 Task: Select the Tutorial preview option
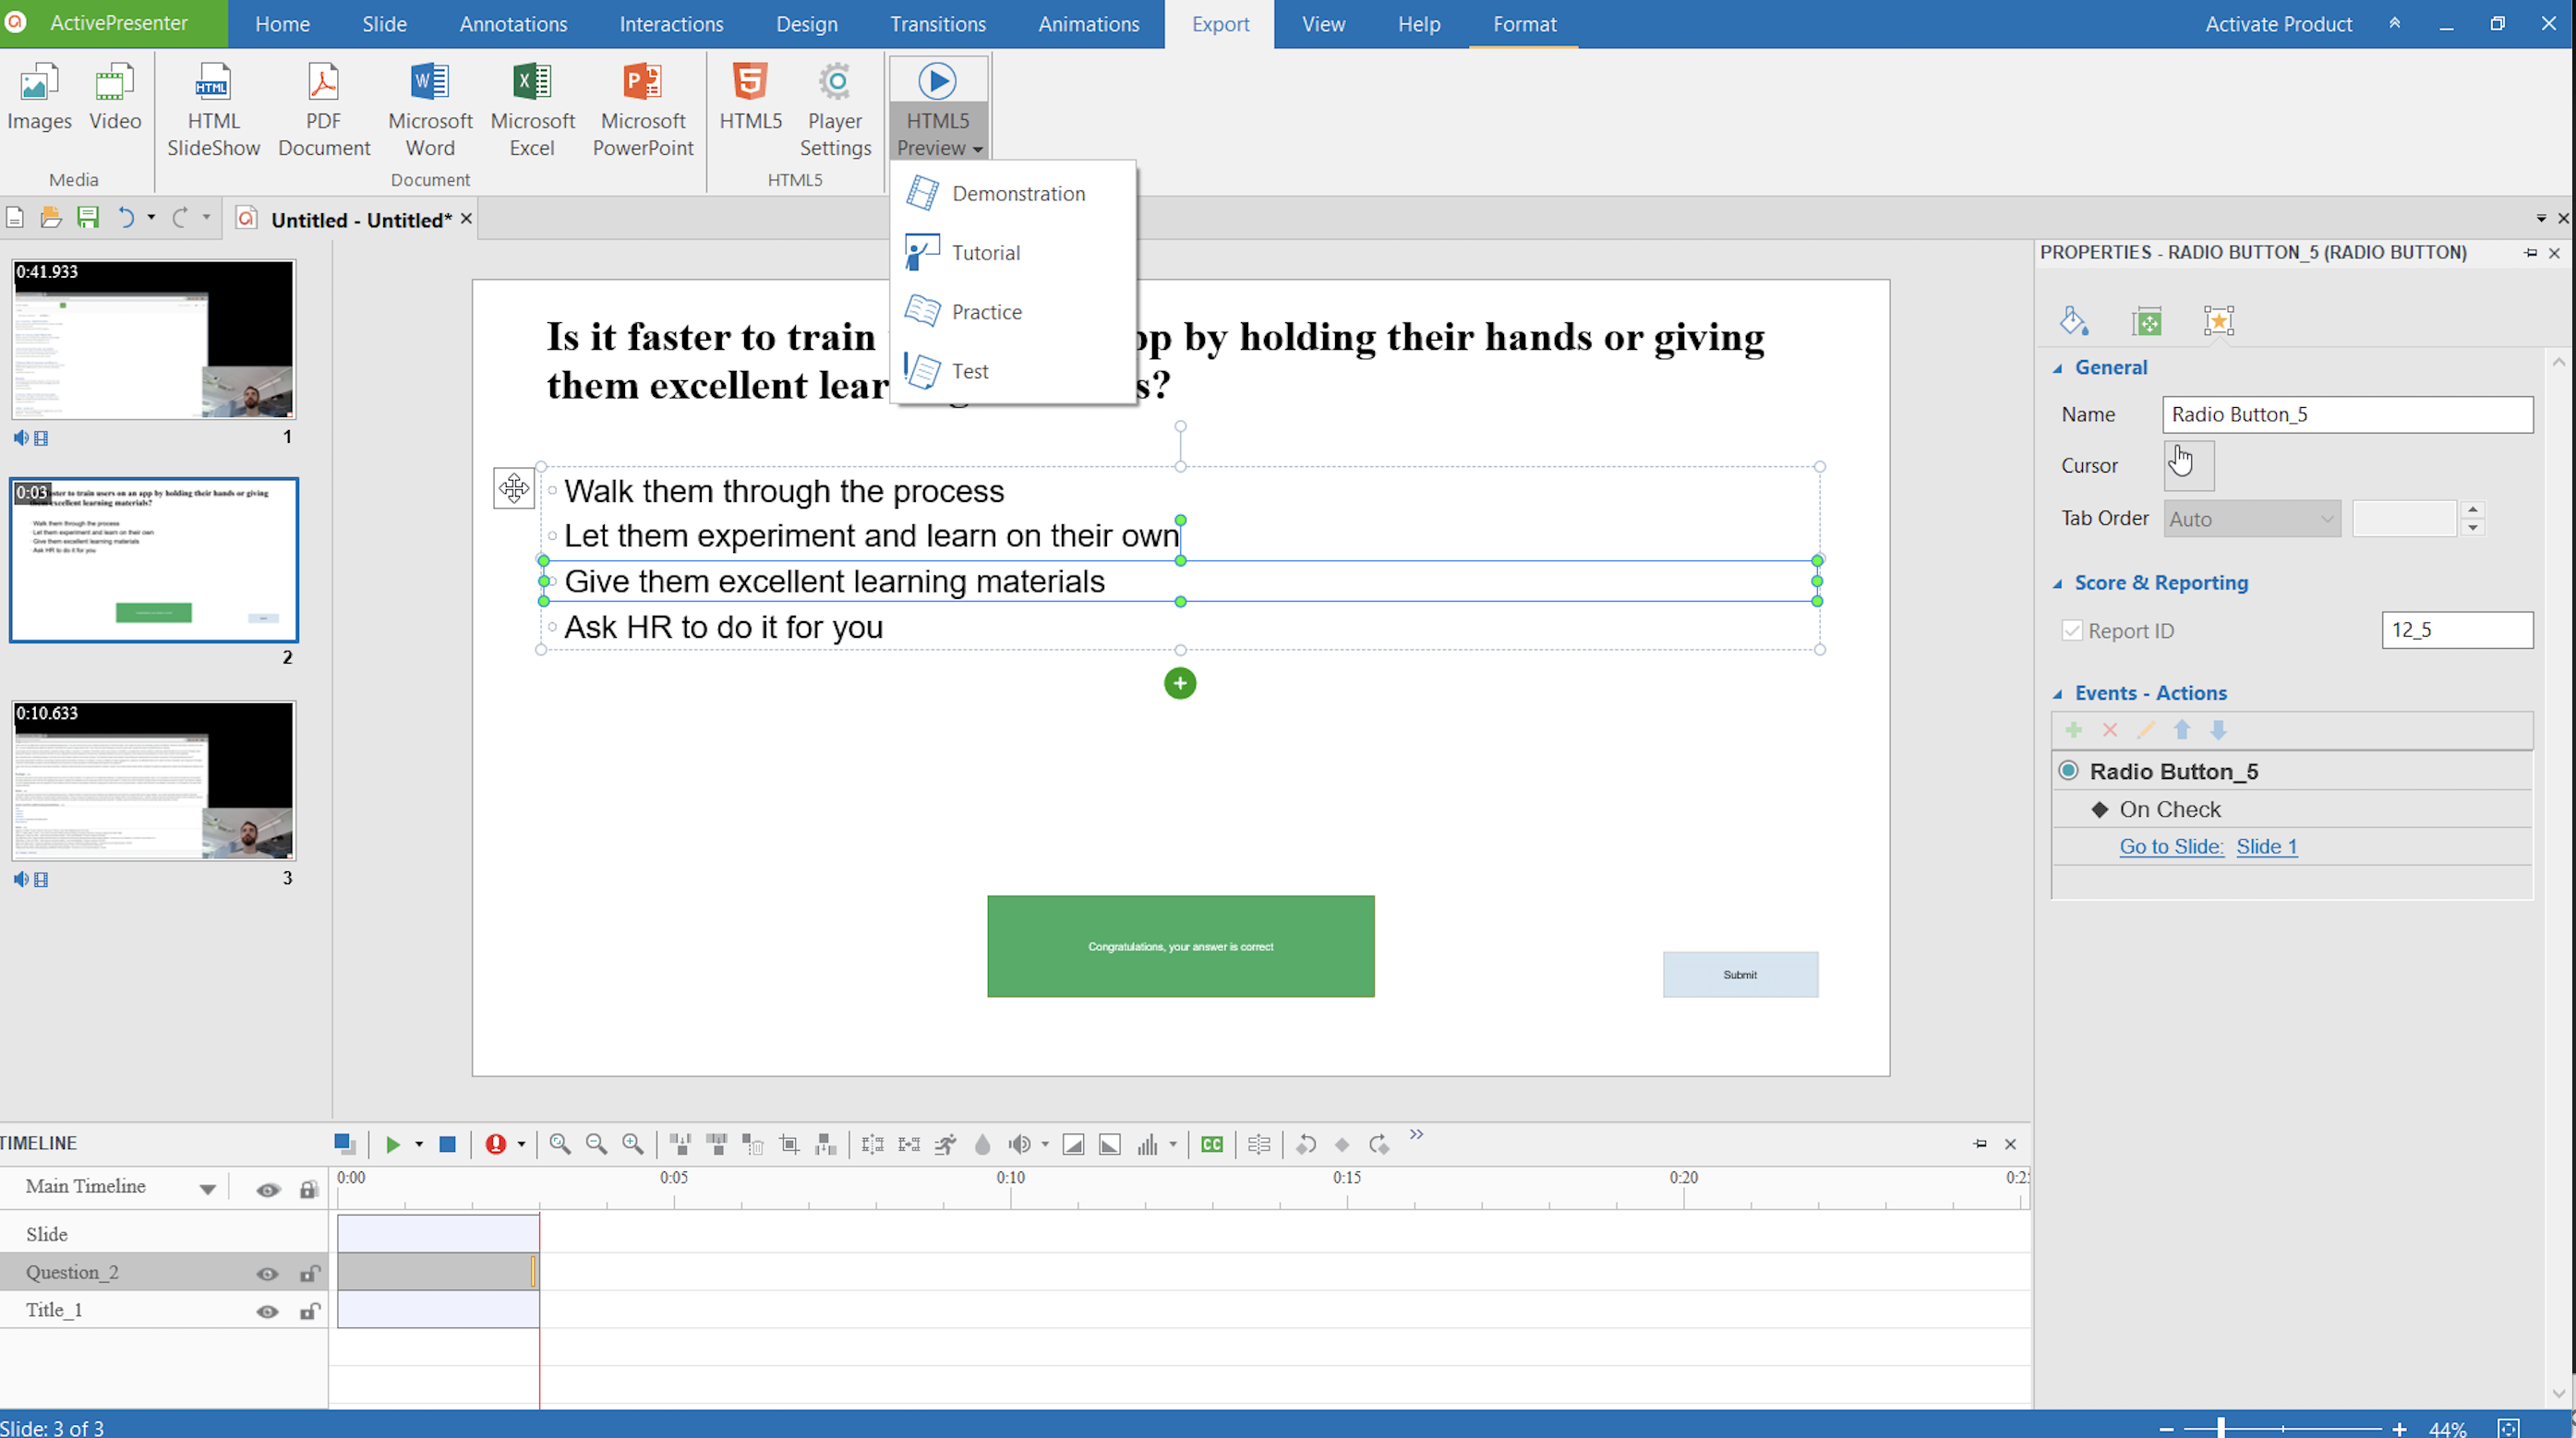coord(985,251)
